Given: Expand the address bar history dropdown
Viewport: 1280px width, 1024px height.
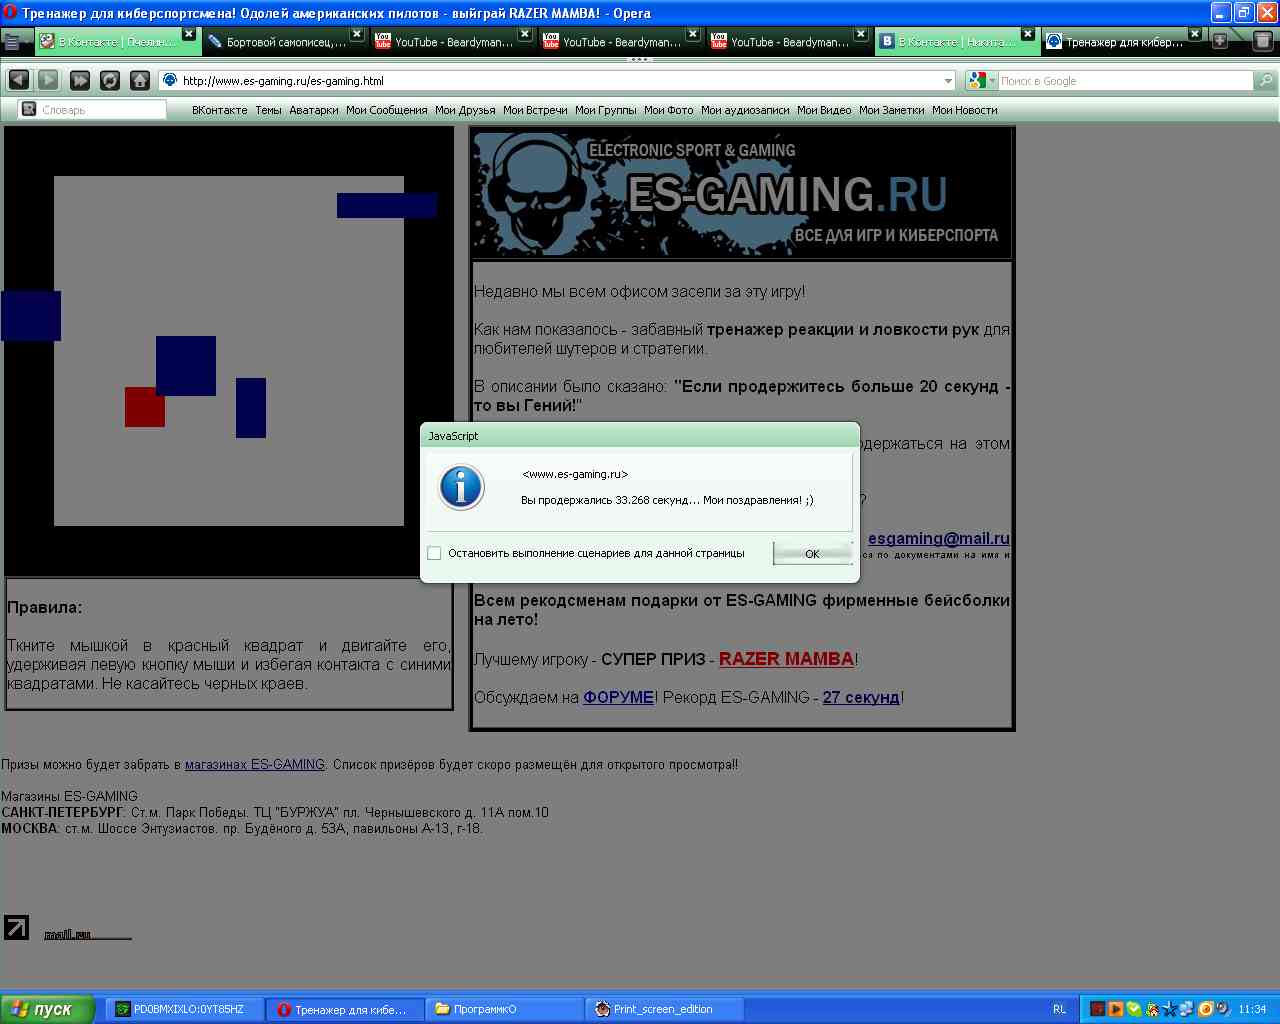Looking at the screenshot, I should point(948,81).
